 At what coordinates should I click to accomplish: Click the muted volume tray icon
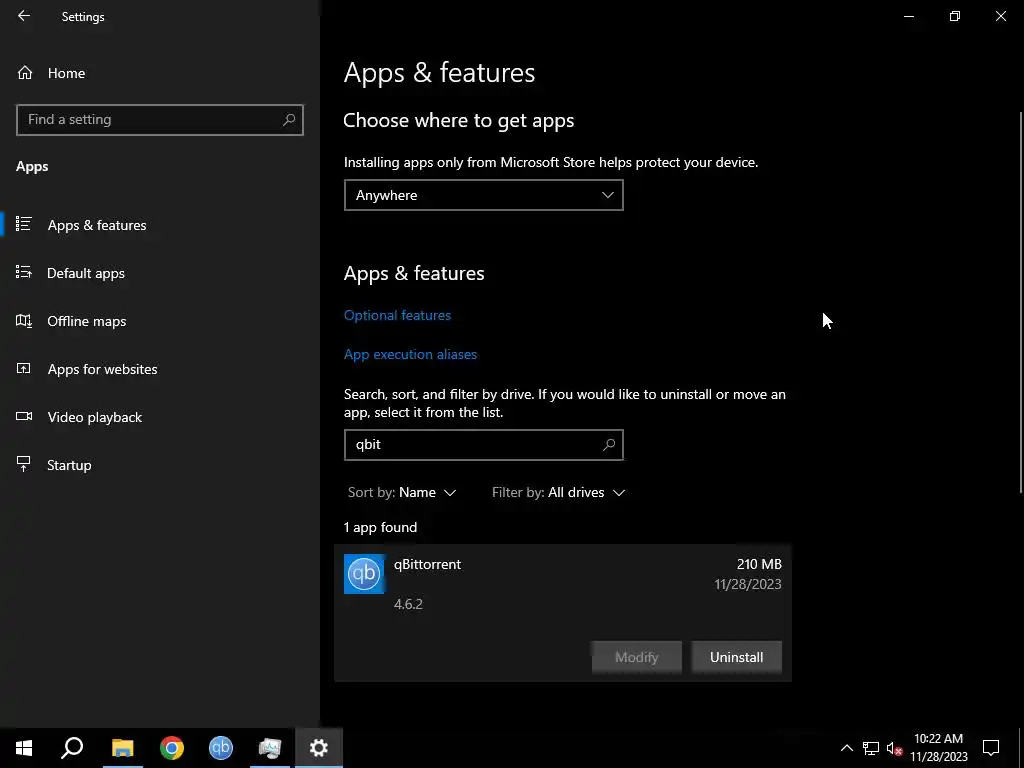pyautogui.click(x=894, y=748)
